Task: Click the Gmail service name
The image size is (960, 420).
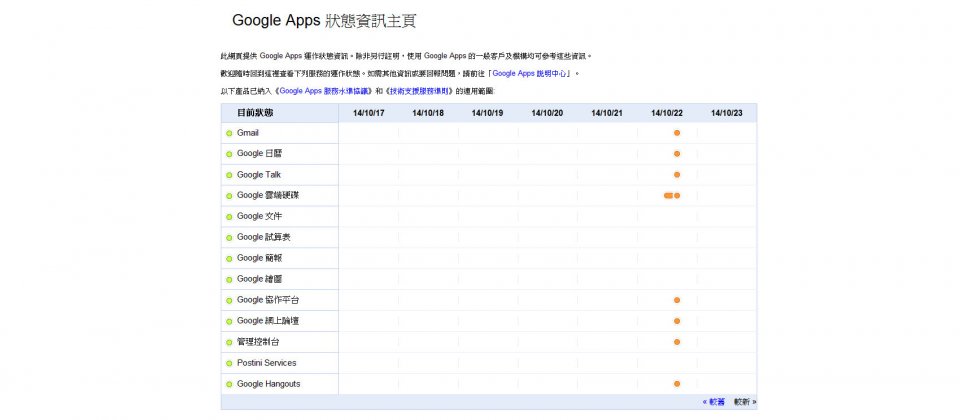Action: point(248,133)
